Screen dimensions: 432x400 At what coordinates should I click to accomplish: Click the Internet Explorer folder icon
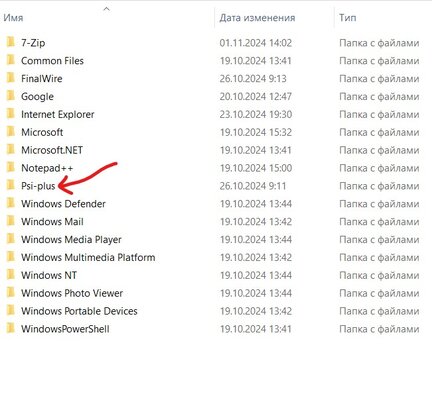(11, 114)
